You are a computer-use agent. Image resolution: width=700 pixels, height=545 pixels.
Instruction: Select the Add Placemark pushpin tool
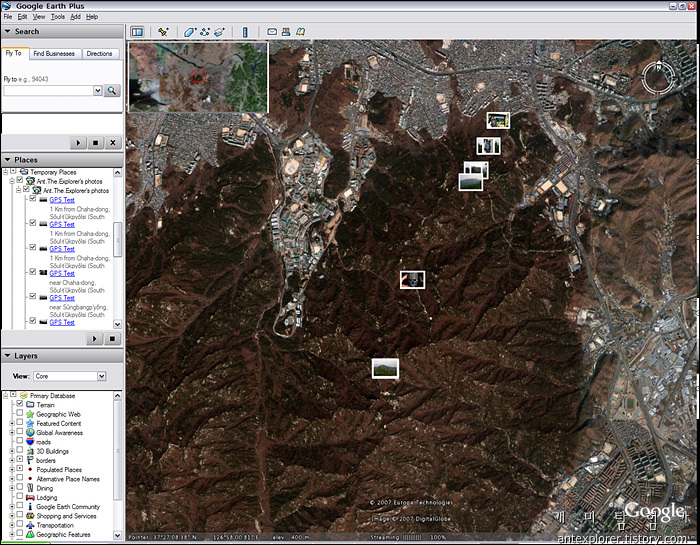pos(163,32)
